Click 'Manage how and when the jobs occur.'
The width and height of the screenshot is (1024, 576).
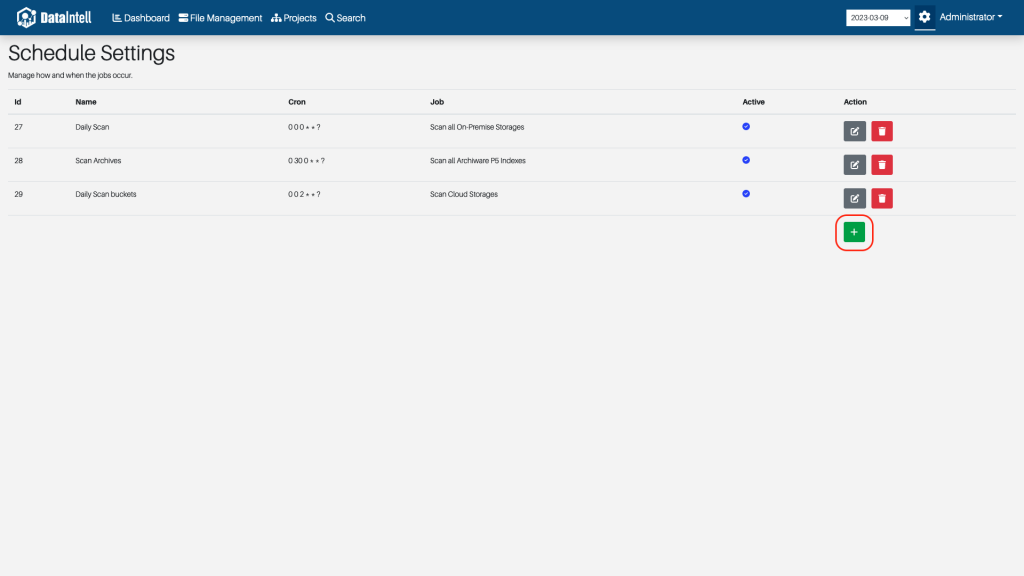click(x=70, y=76)
